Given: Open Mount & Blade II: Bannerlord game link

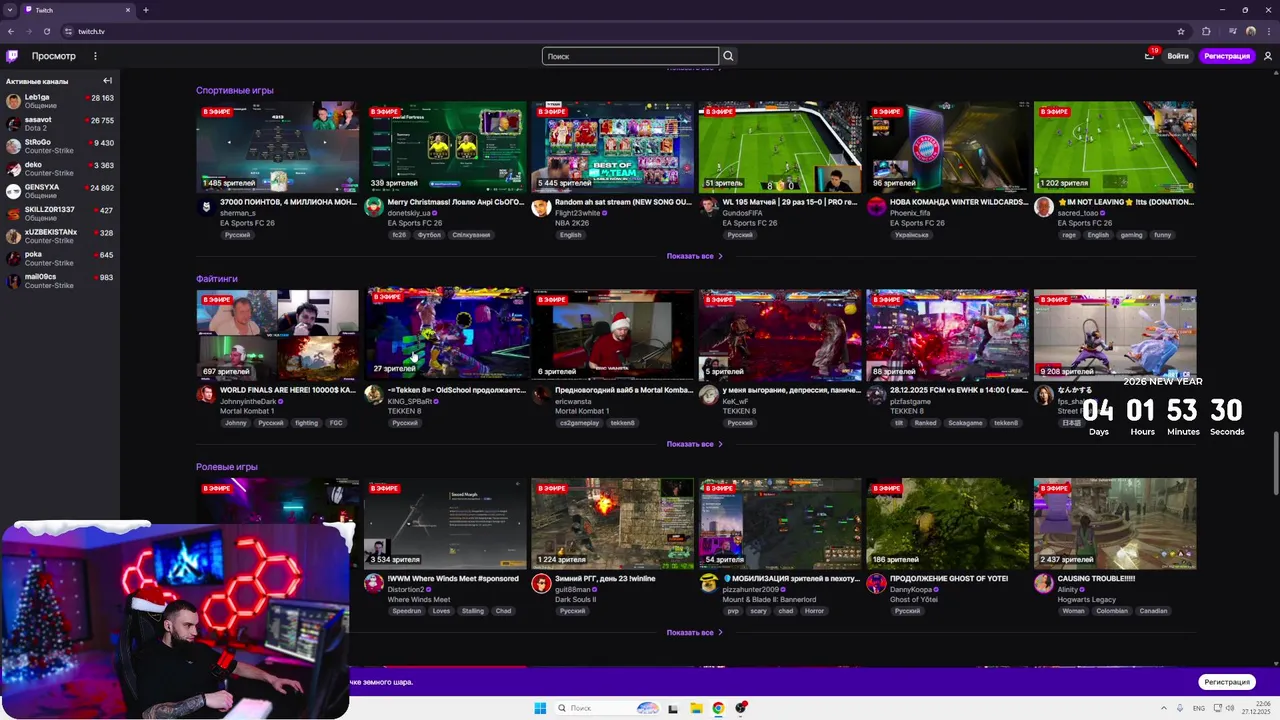Looking at the screenshot, I should 769,600.
